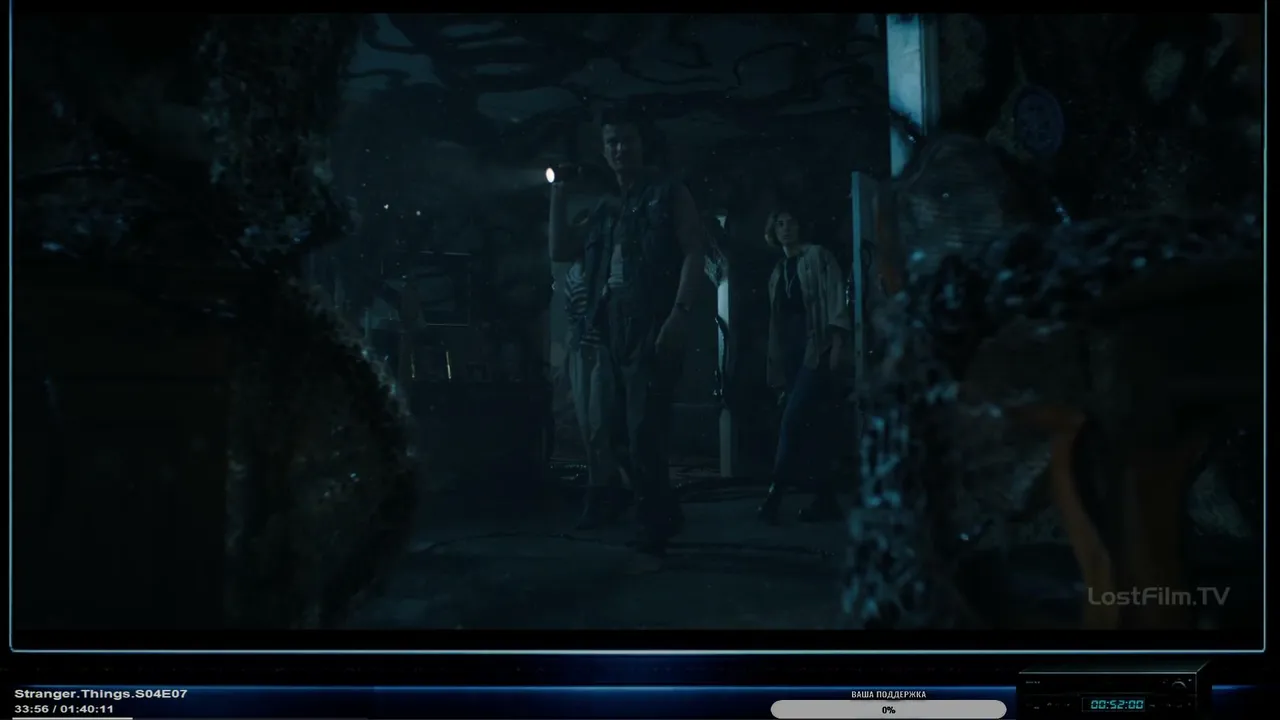Click the 00:52:00 digital clock display
1280x720 pixels.
1116,704
